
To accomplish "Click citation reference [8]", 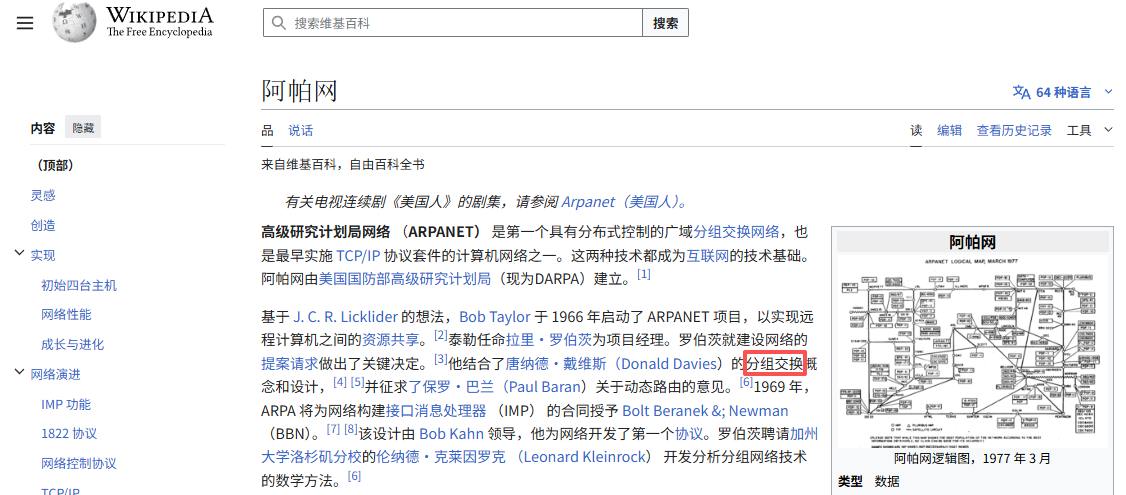I will pyautogui.click(x=350, y=429).
